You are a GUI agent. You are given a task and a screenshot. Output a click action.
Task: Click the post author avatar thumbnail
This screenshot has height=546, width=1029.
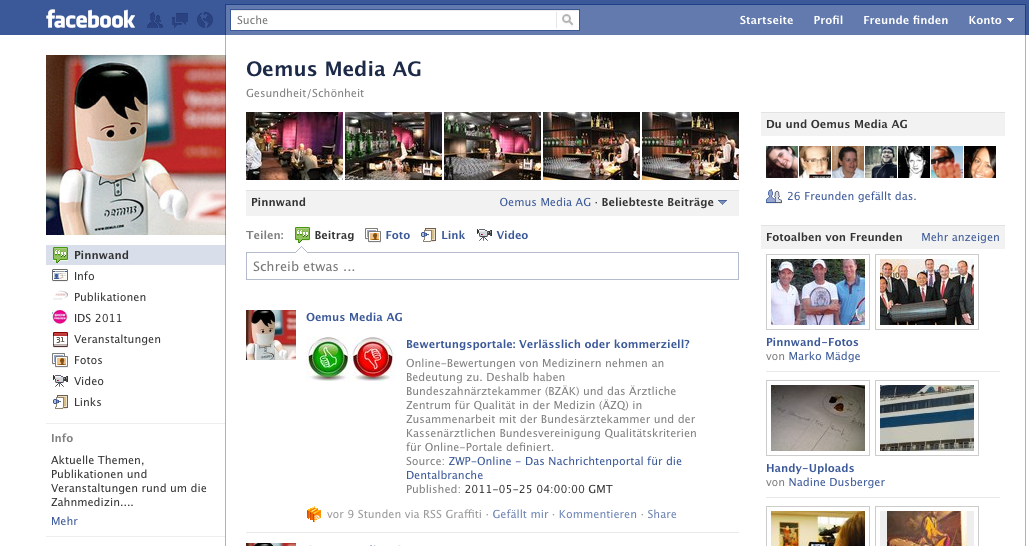click(x=271, y=335)
